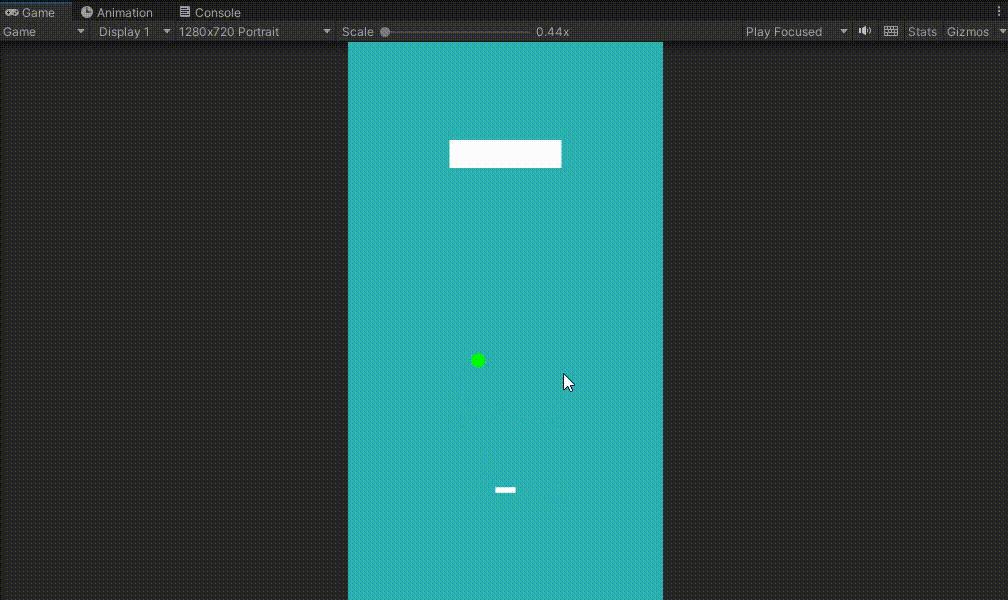Image resolution: width=1008 pixels, height=600 pixels.
Task: Mute game audio with the speaker icon
Action: click(x=864, y=31)
